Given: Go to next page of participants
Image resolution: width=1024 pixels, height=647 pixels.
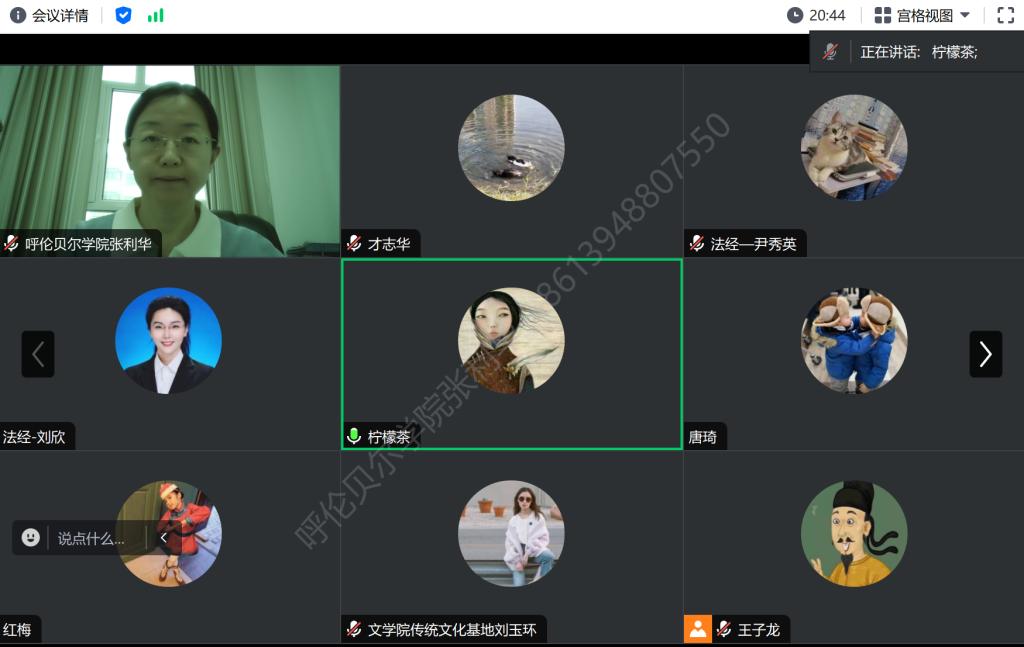Looking at the screenshot, I should (985, 354).
